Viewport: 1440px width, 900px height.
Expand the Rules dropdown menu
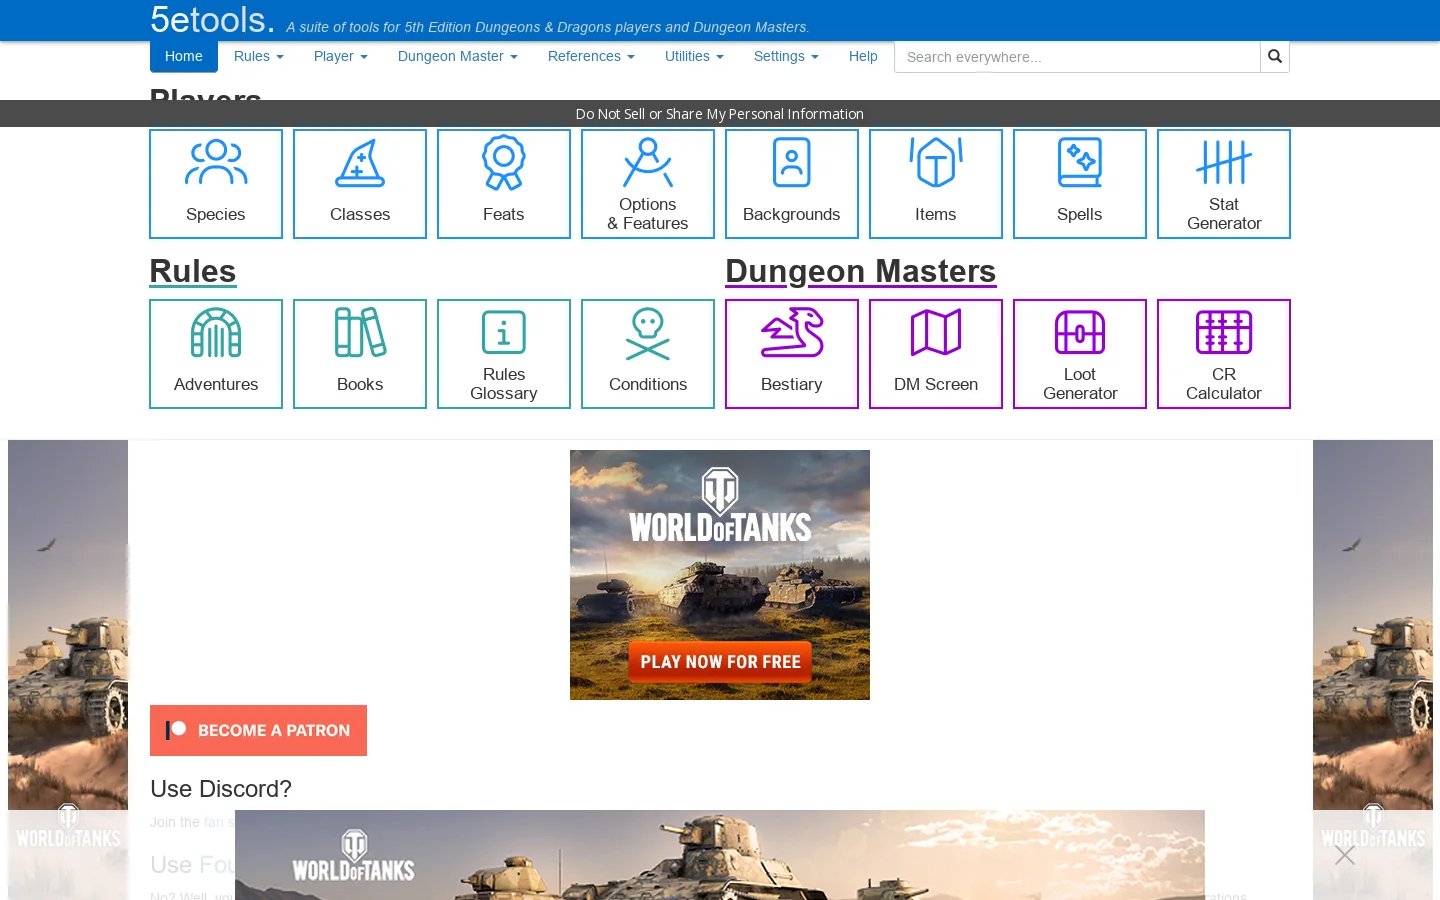coord(259,57)
